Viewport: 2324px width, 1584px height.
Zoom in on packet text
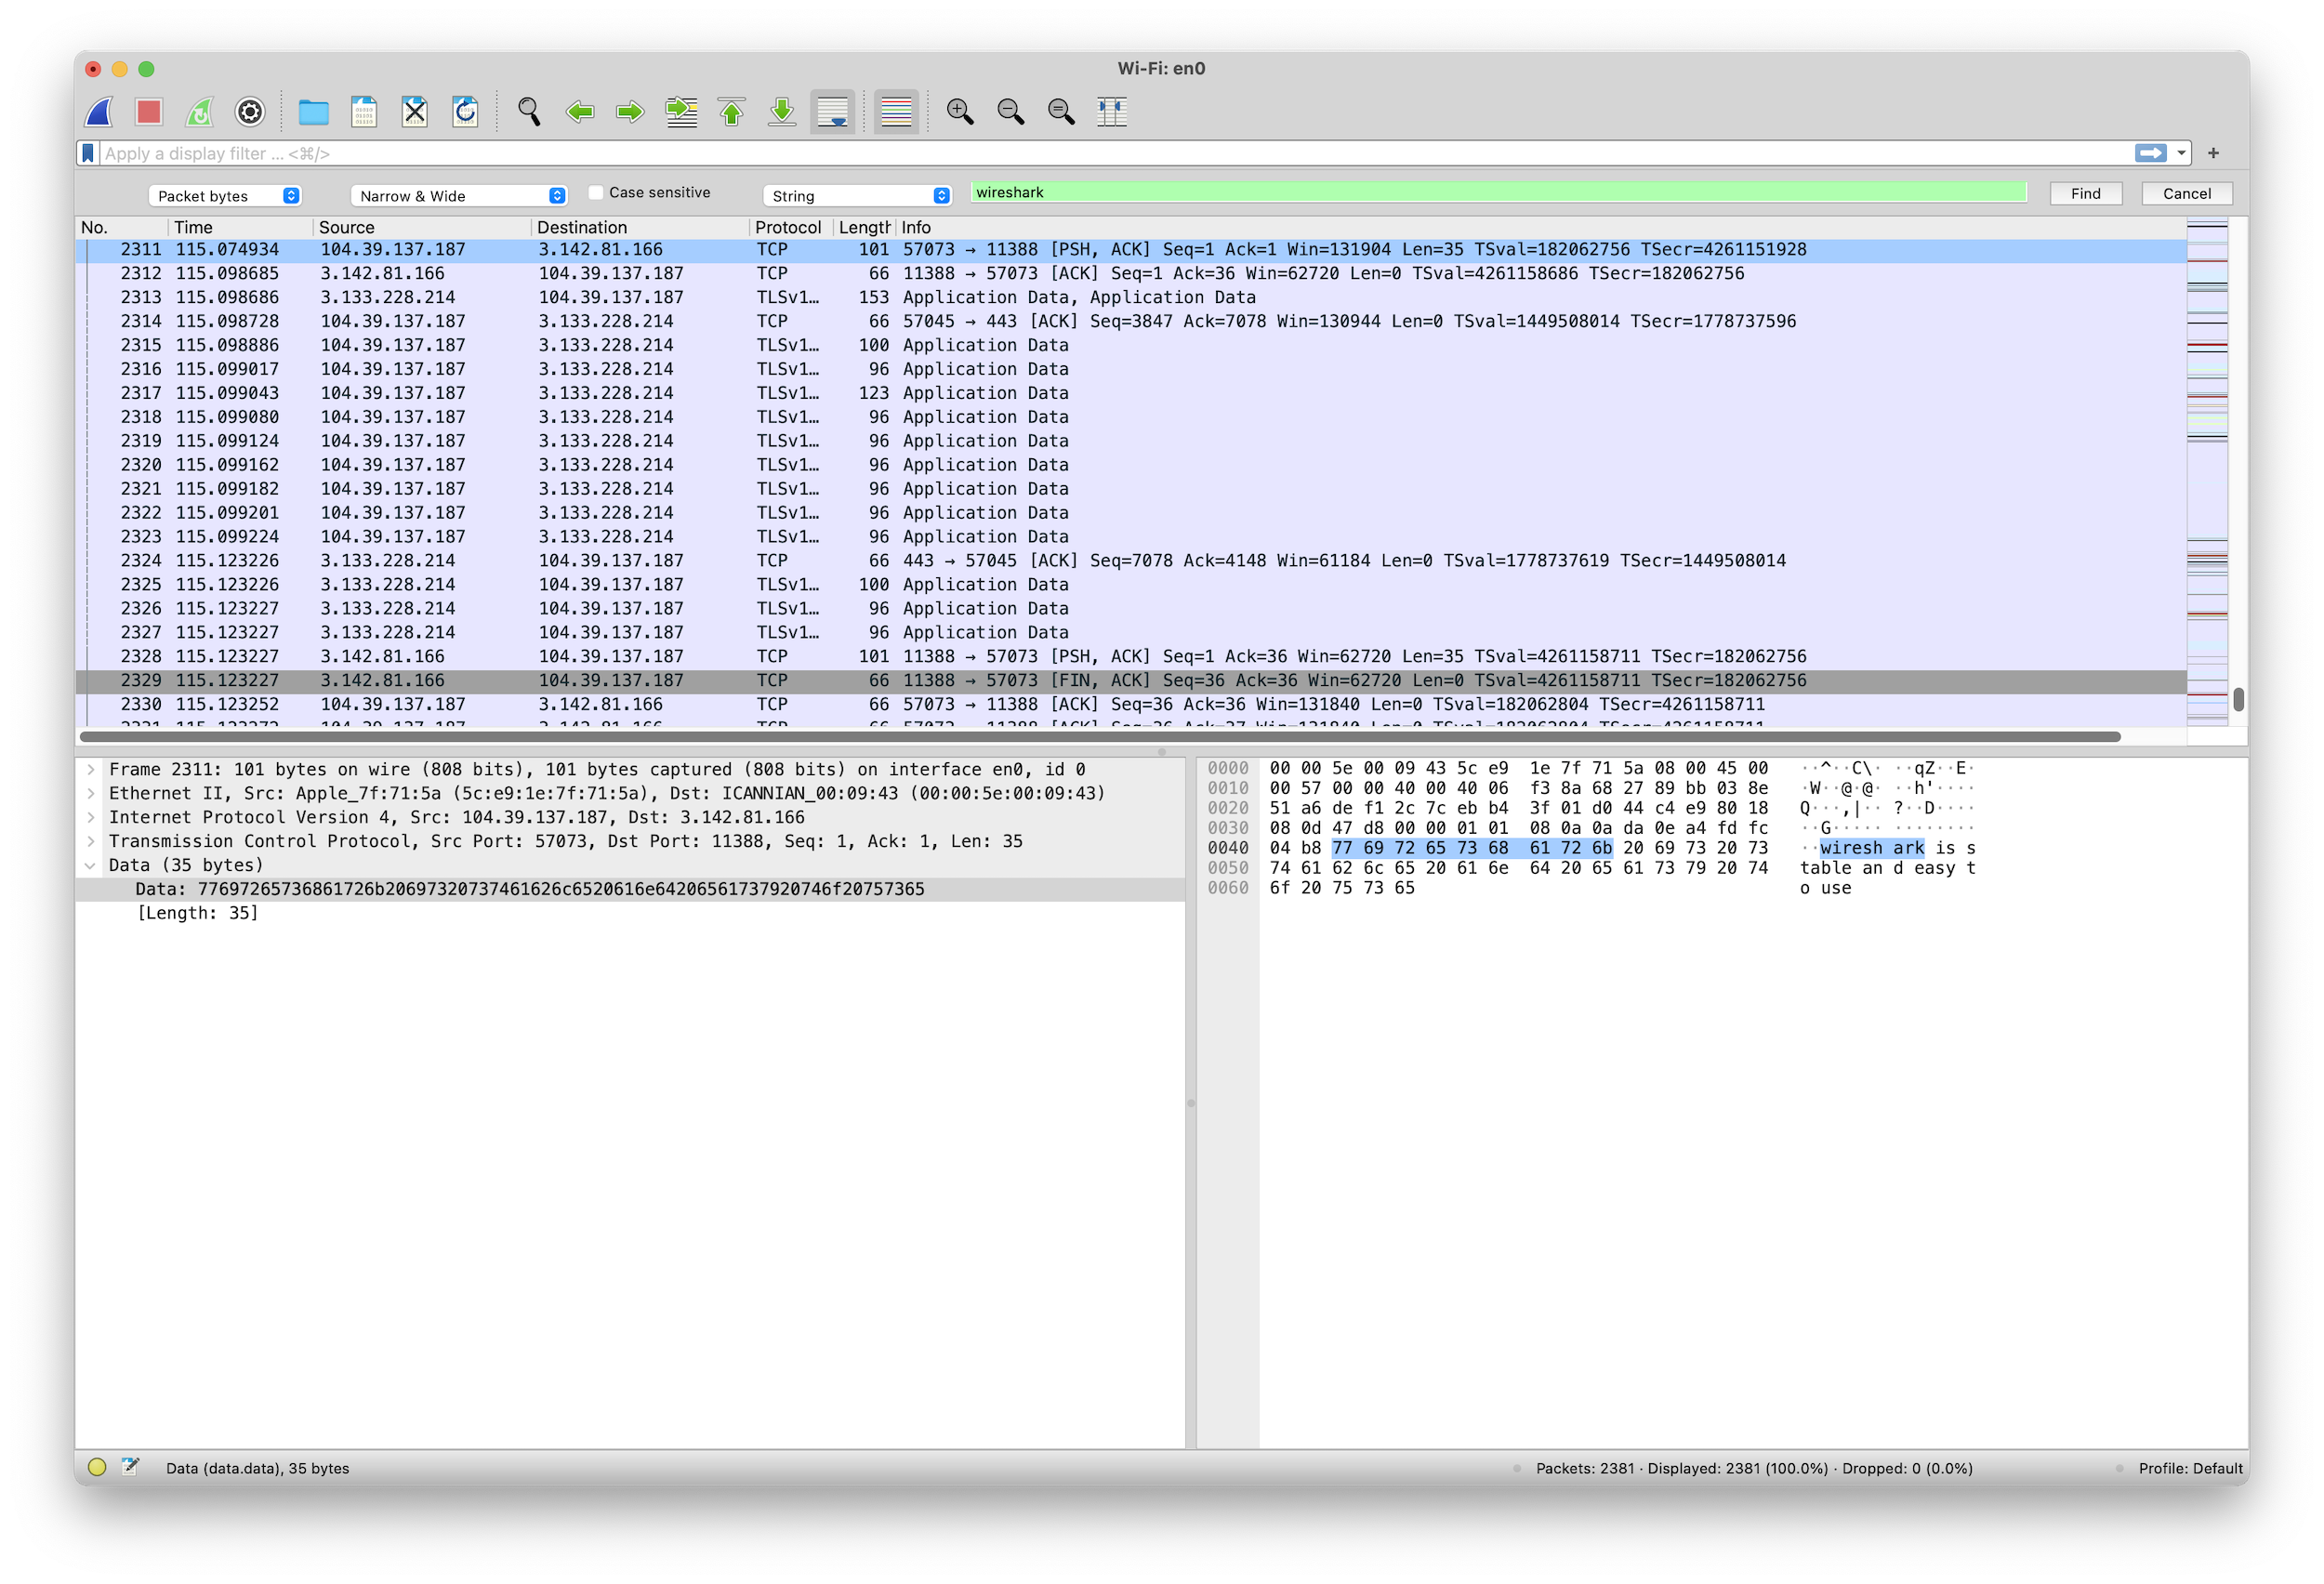[960, 112]
